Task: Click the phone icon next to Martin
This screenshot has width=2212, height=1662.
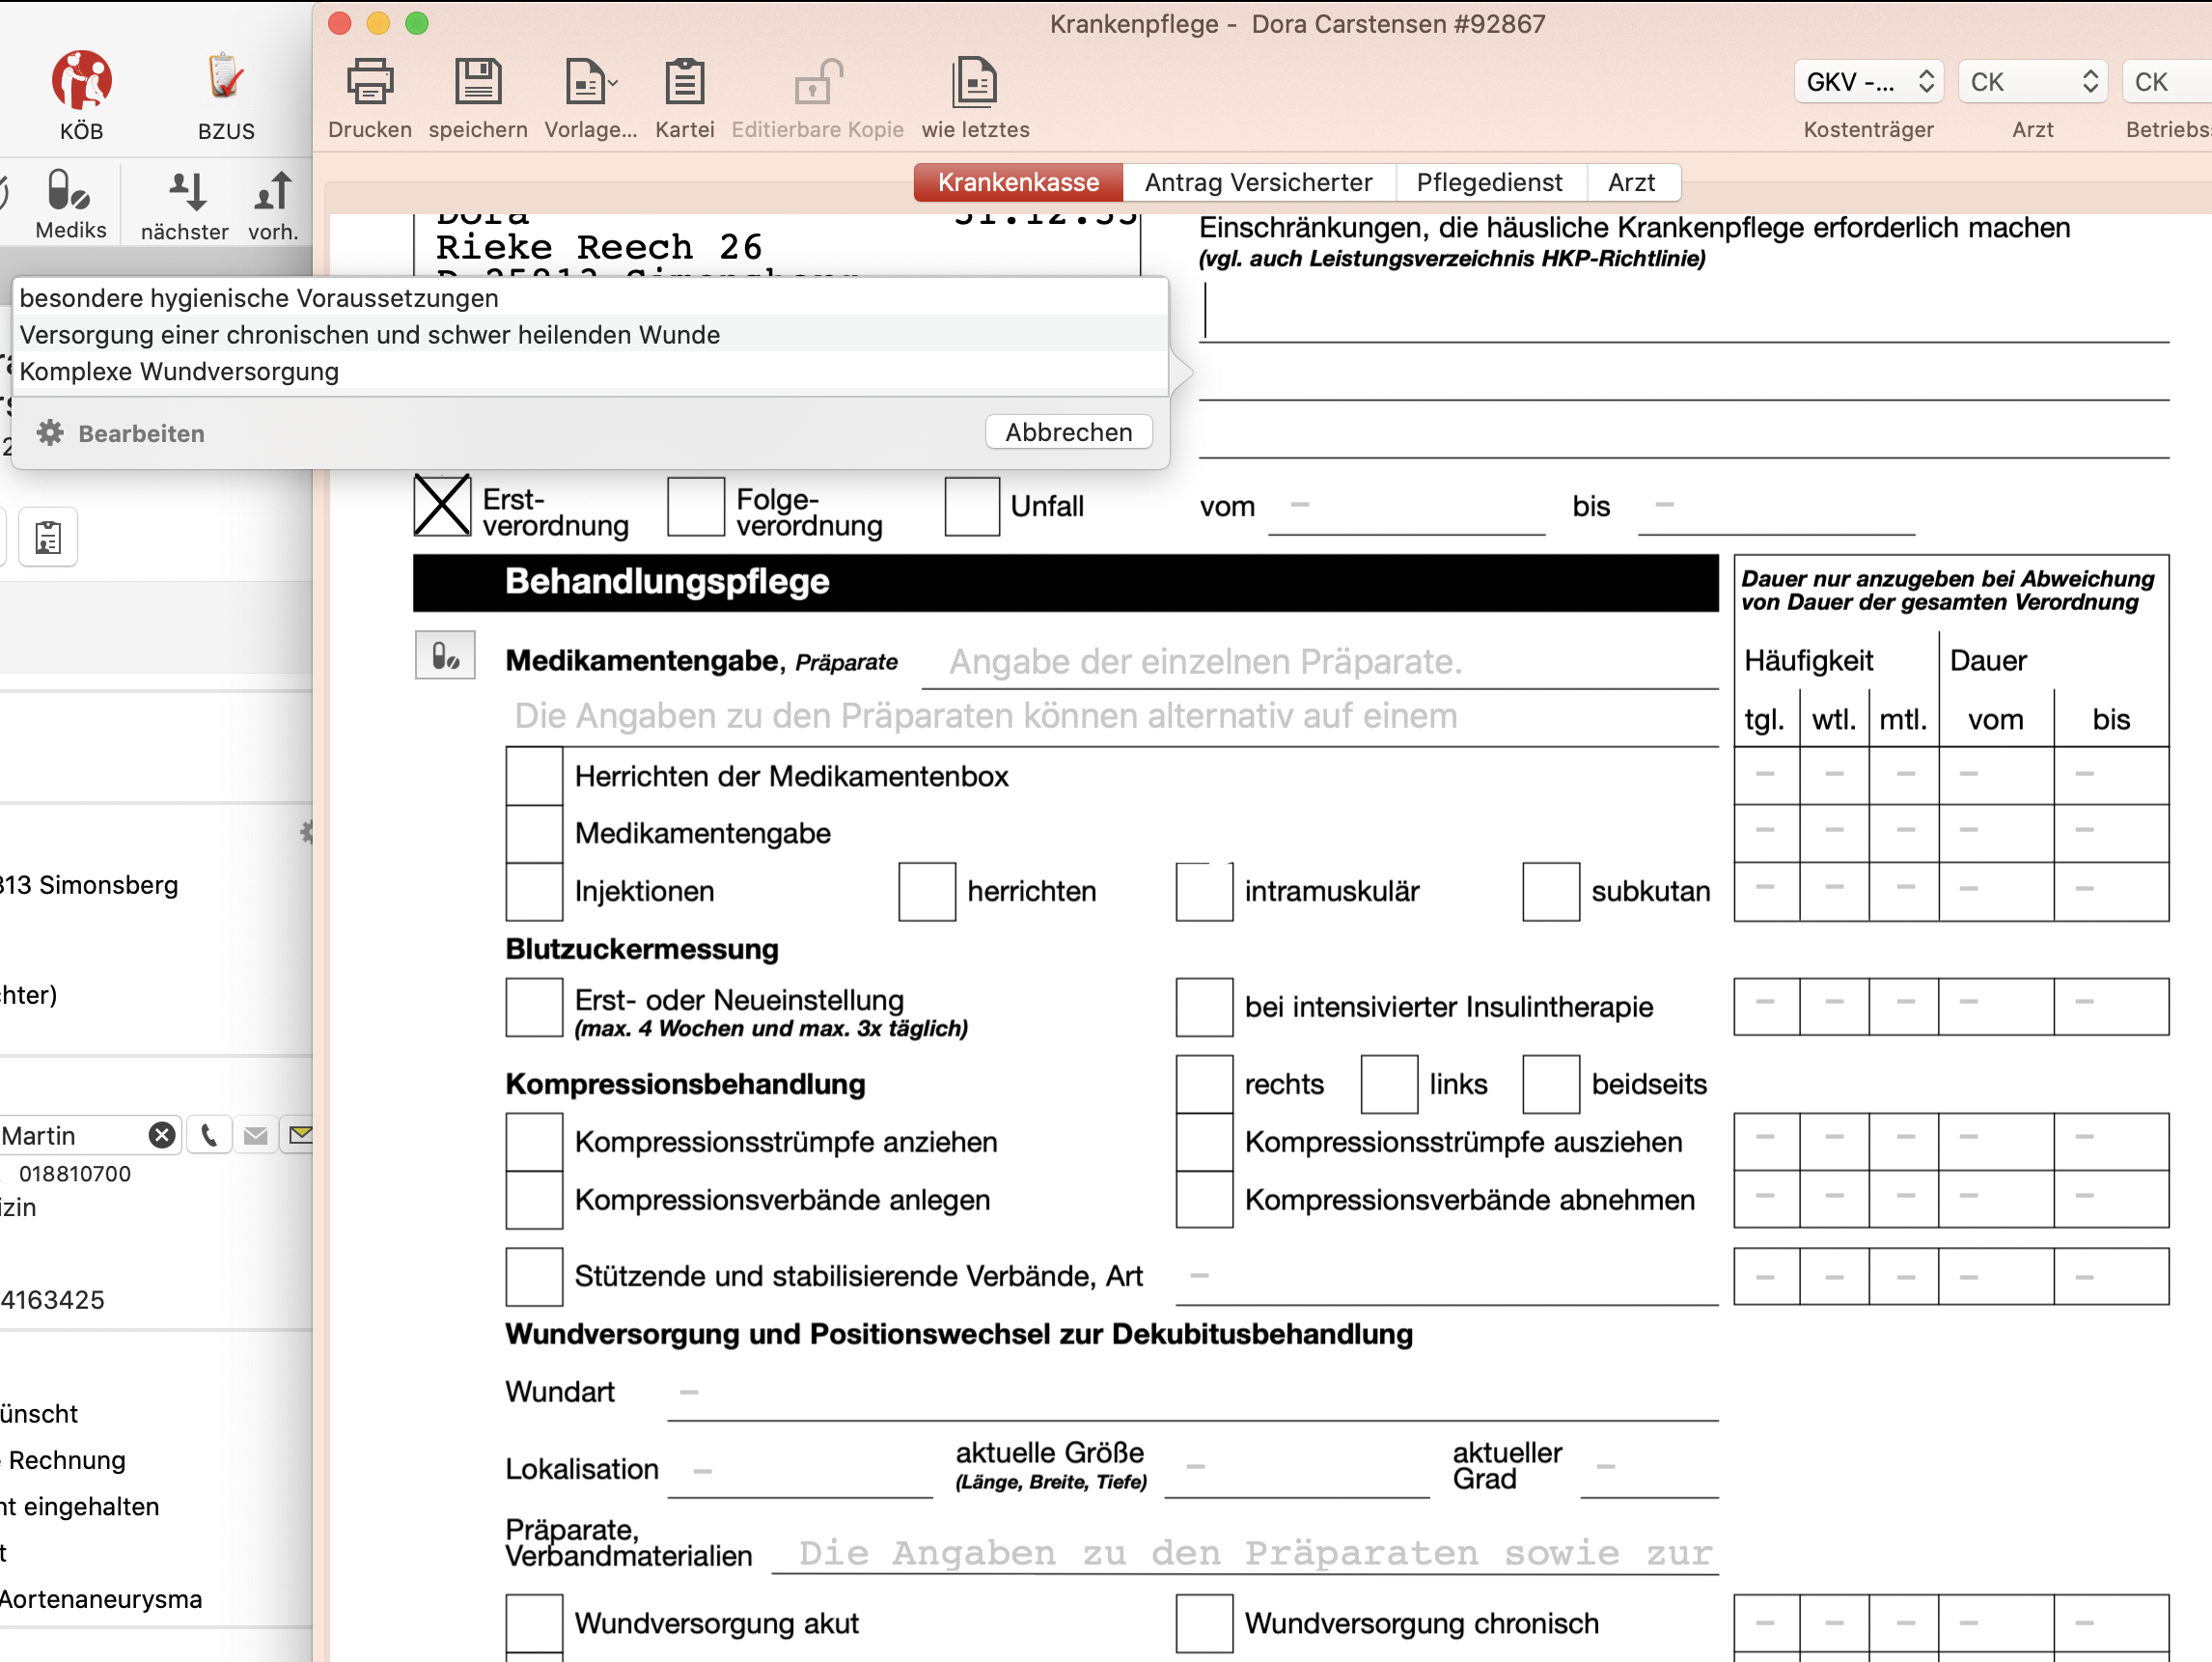Action: coord(209,1135)
